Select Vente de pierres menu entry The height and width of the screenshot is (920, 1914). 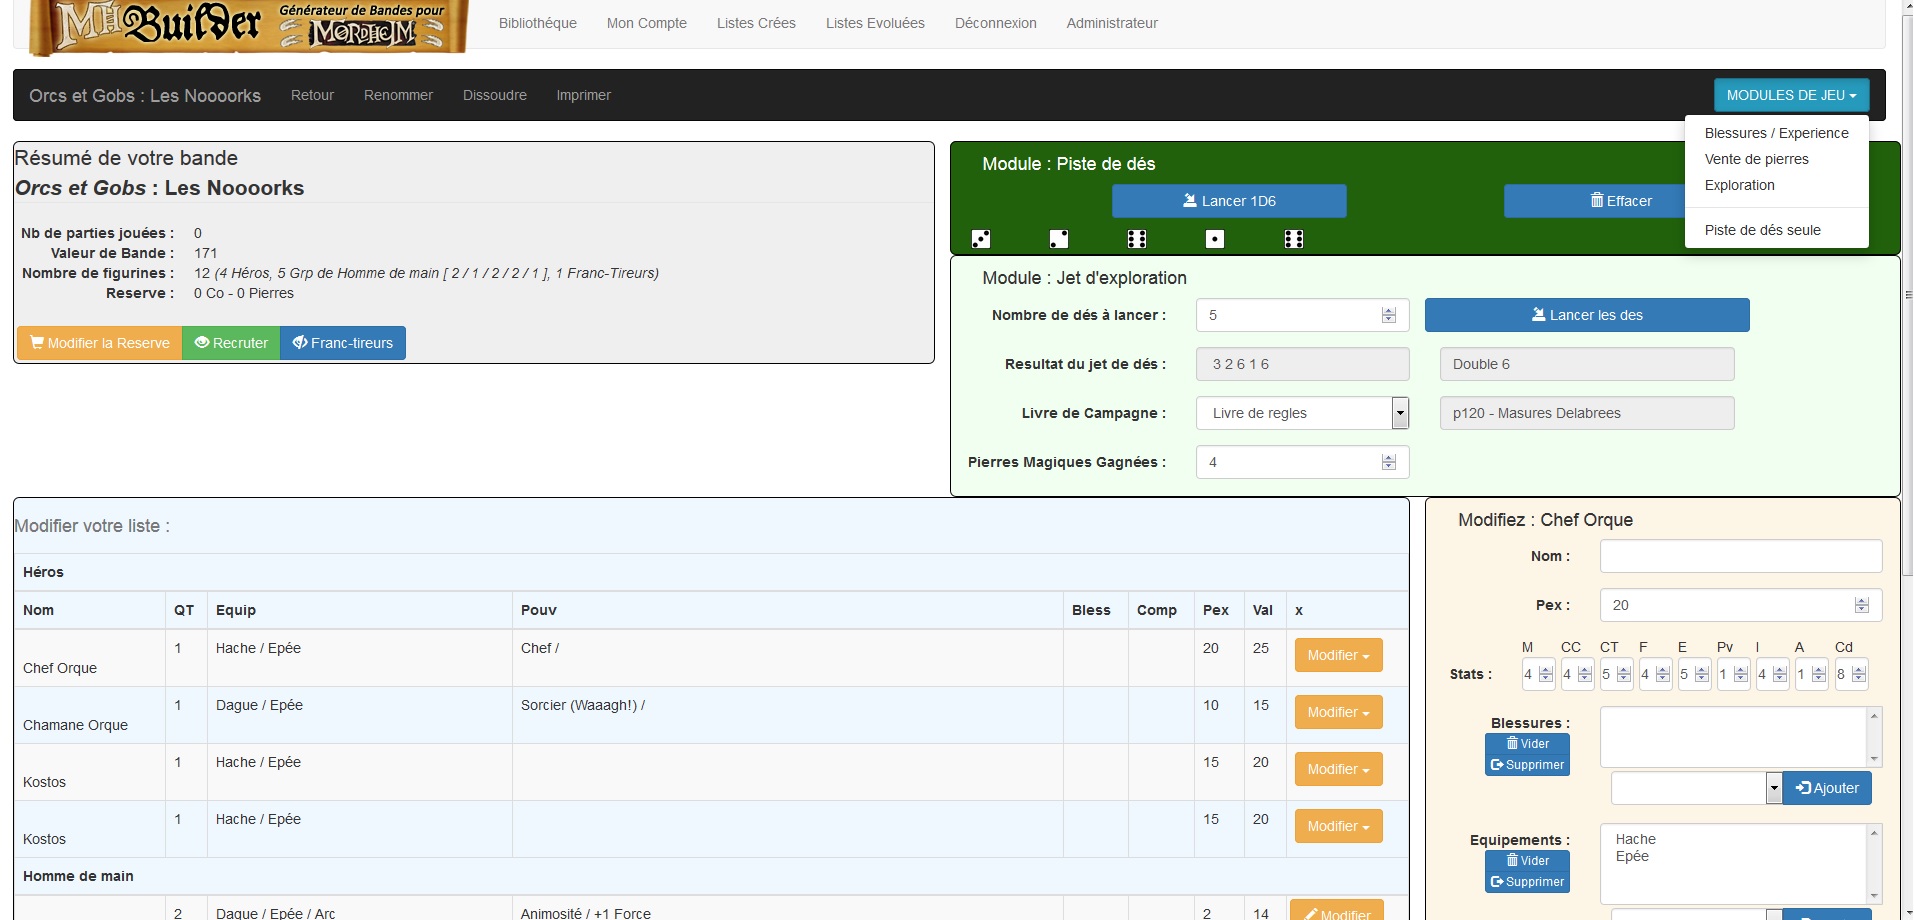[1776, 159]
